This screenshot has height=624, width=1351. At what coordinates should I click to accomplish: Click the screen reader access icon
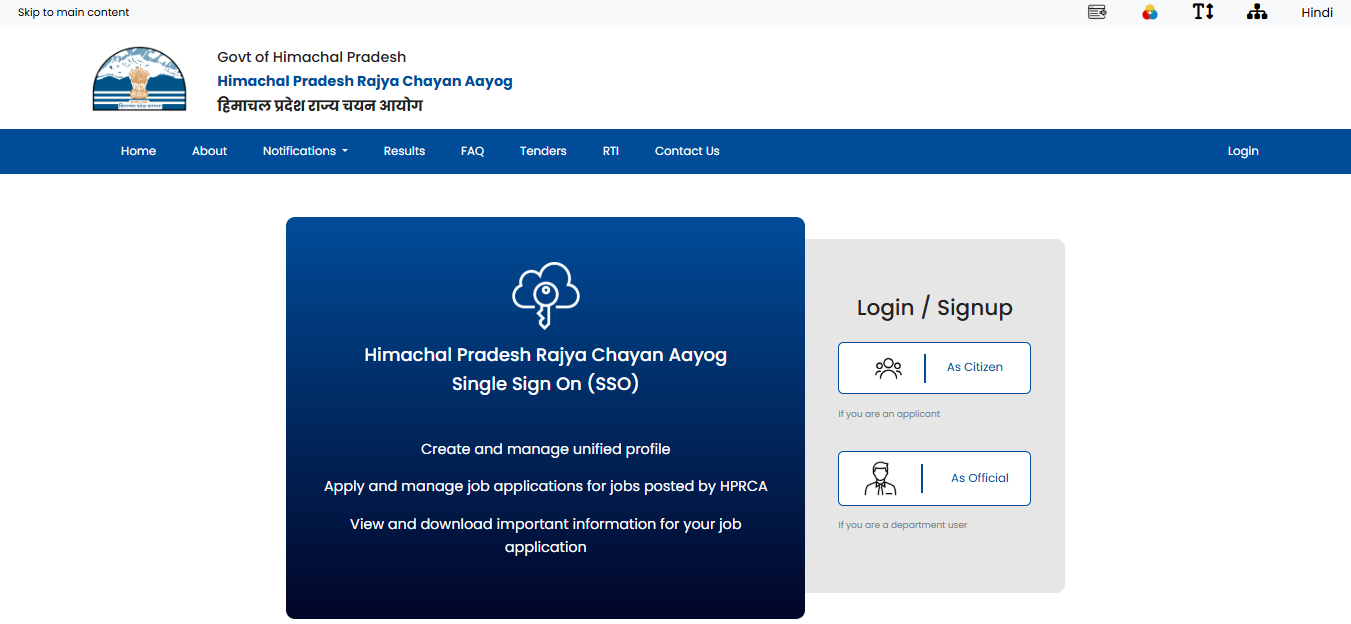tap(1097, 12)
